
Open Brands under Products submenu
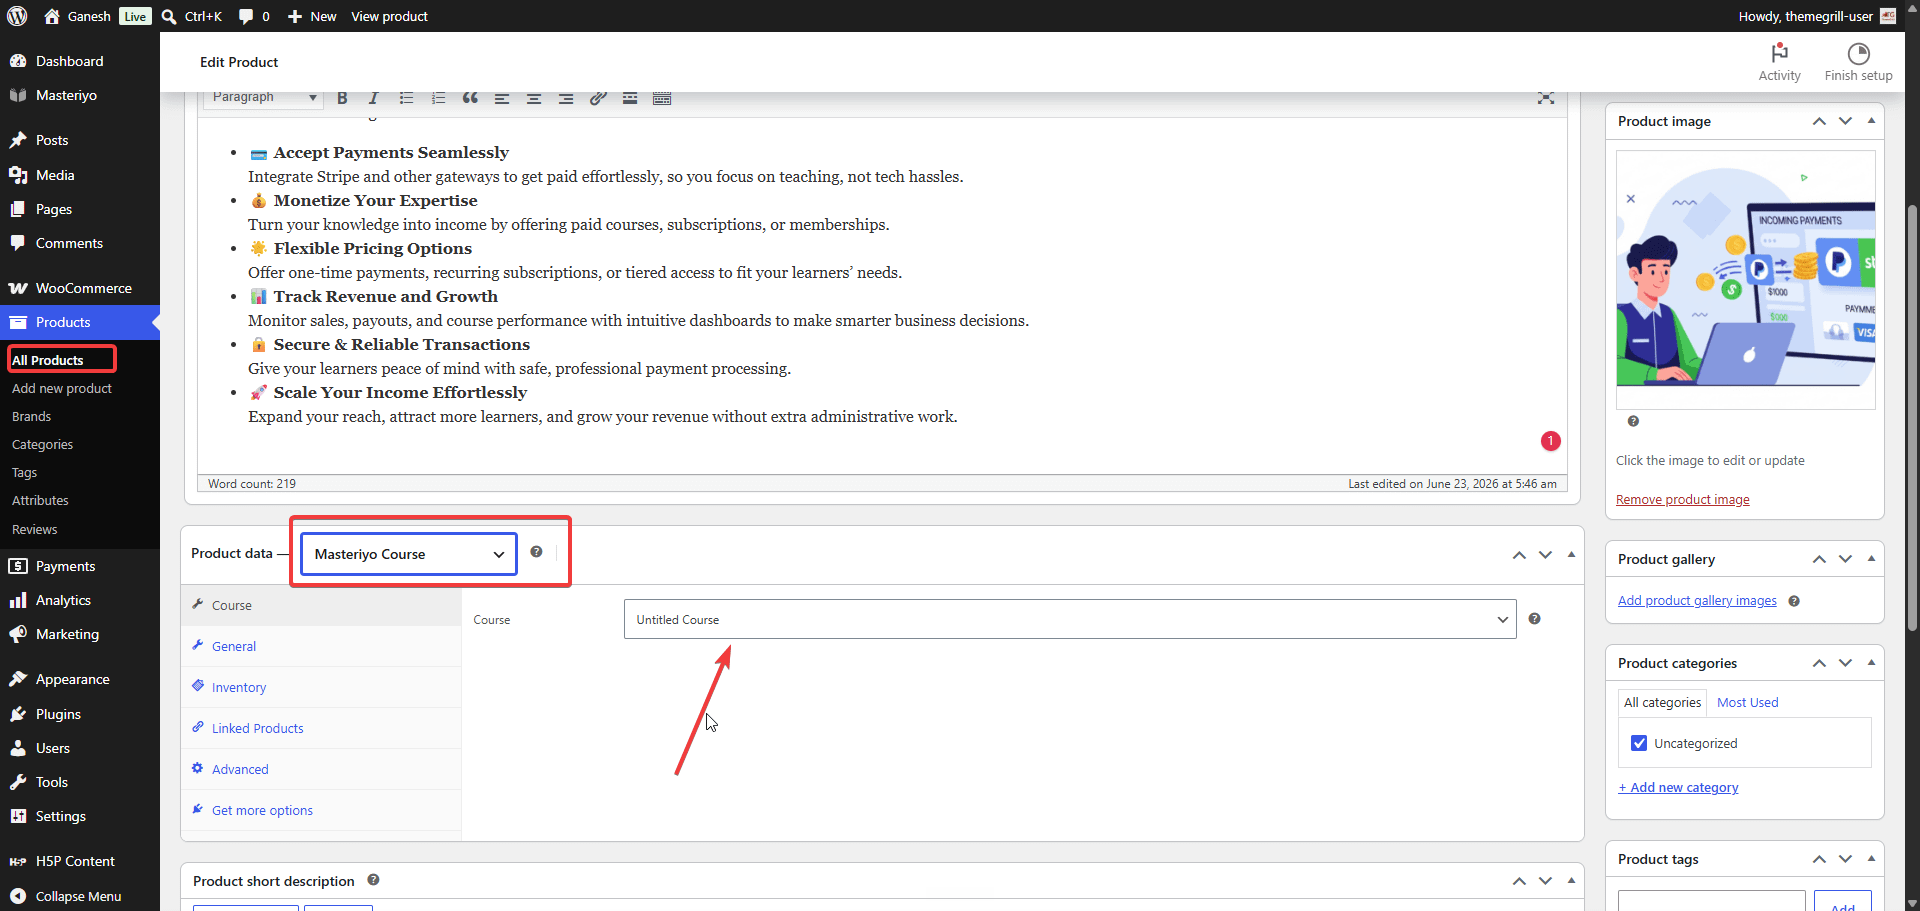32,416
